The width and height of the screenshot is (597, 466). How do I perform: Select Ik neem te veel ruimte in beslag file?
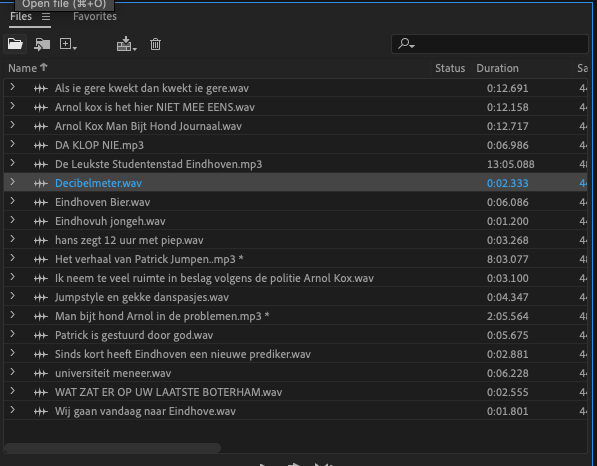coord(214,278)
